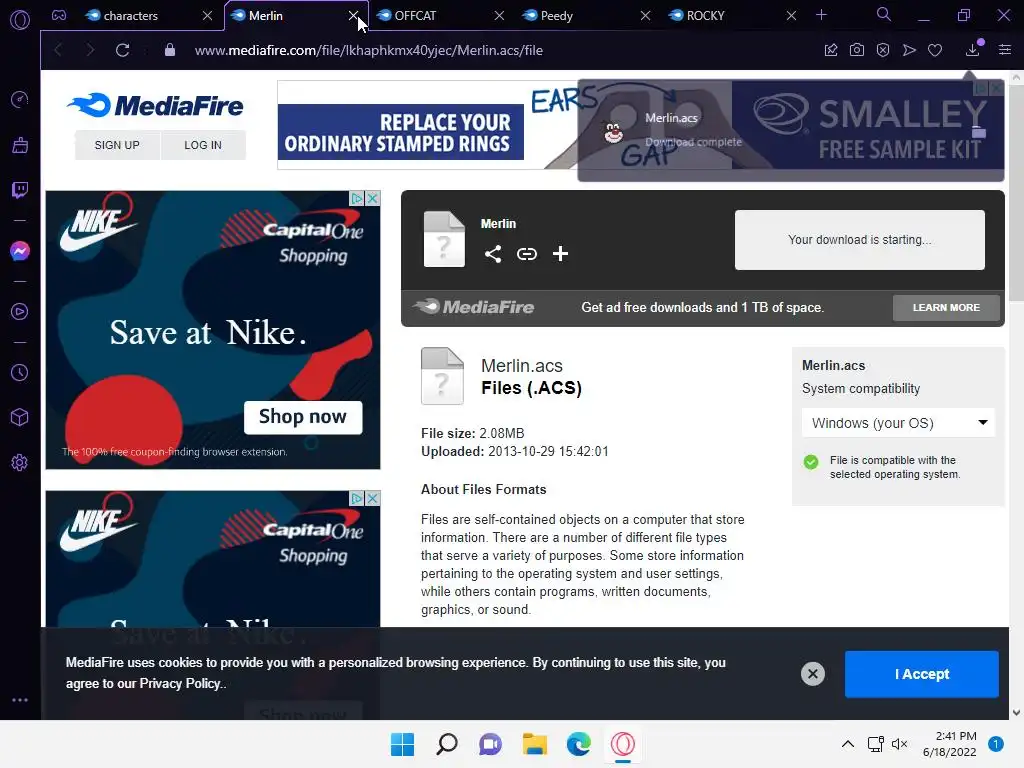
Task: Expand the Windows (your OS) dropdown
Action: point(898,423)
